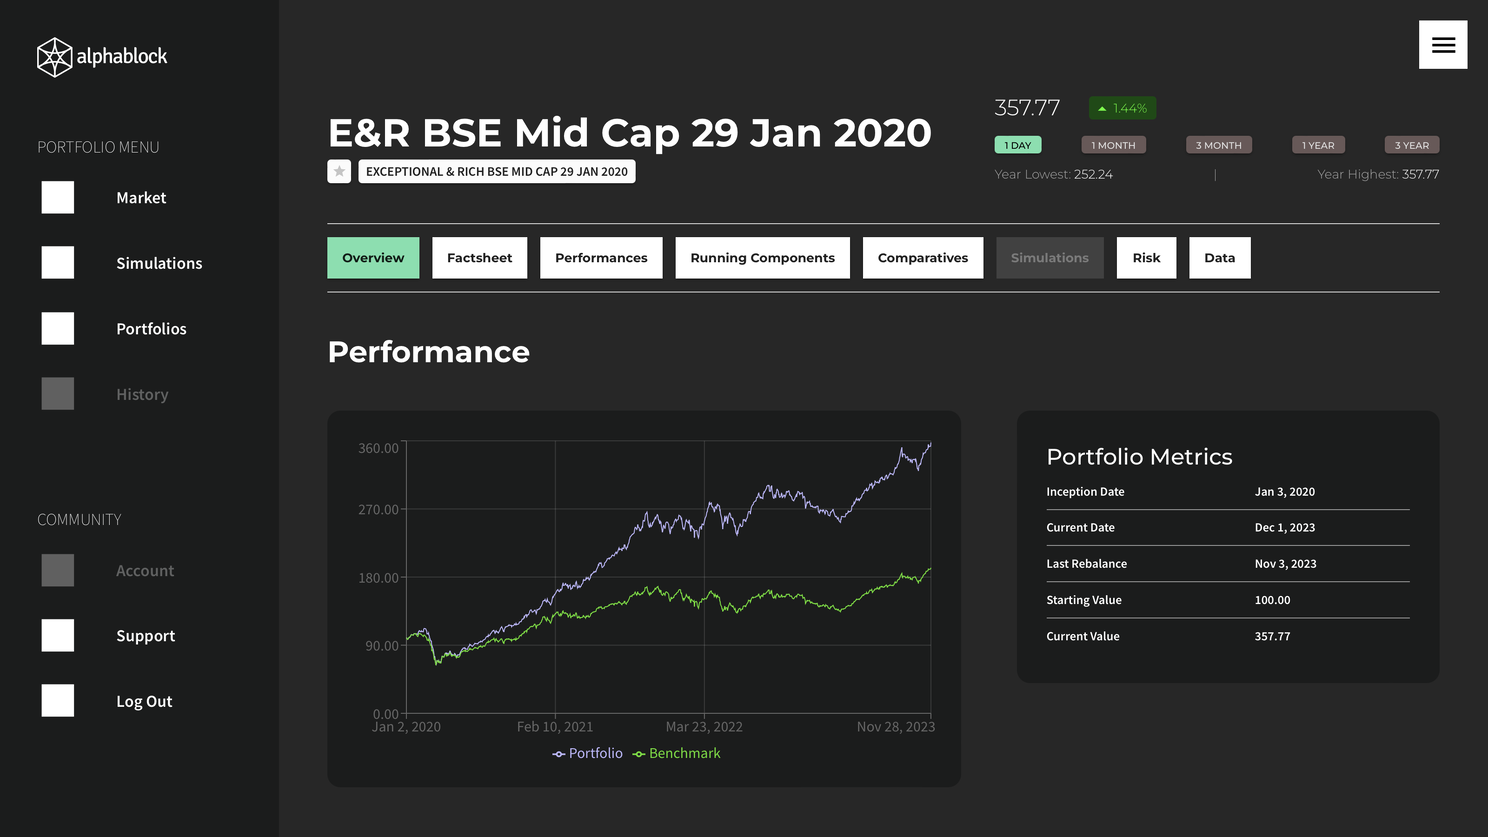Viewport: 1488px width, 837px height.
Task: Click the Simulations sidebar icon
Action: click(x=58, y=263)
